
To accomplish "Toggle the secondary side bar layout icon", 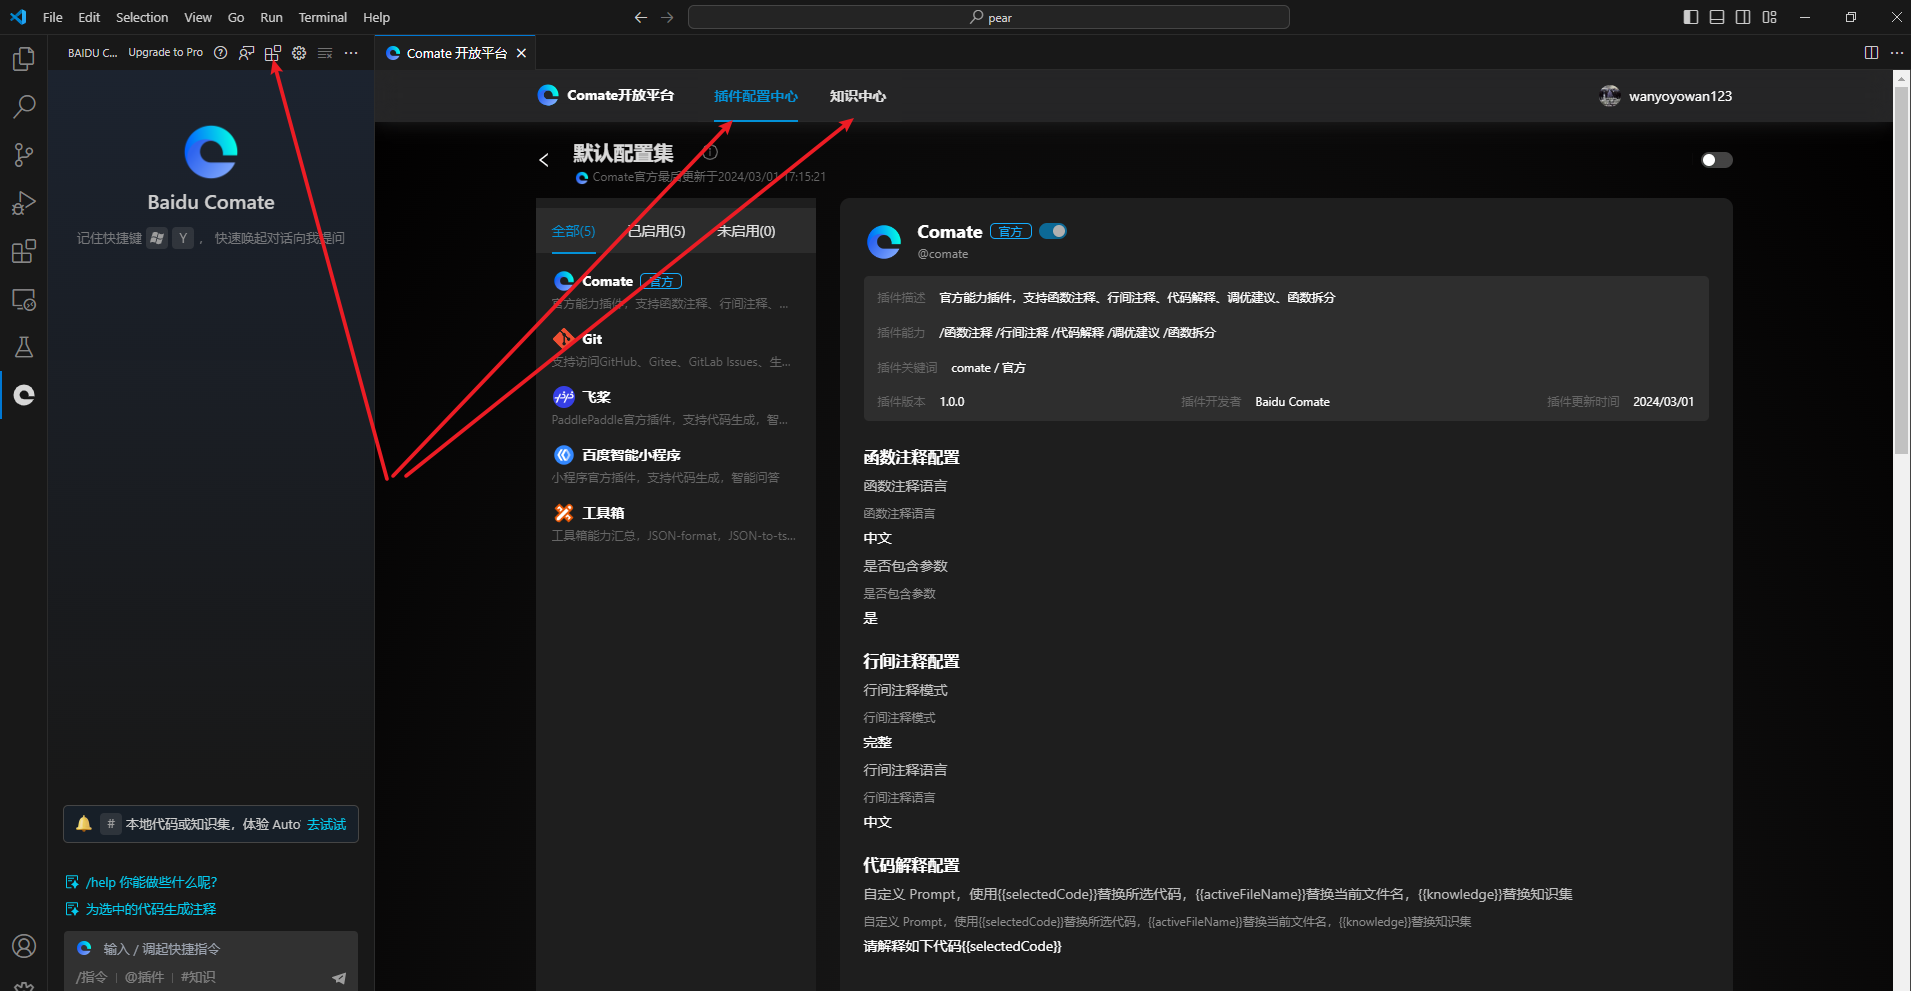I will click(1743, 17).
